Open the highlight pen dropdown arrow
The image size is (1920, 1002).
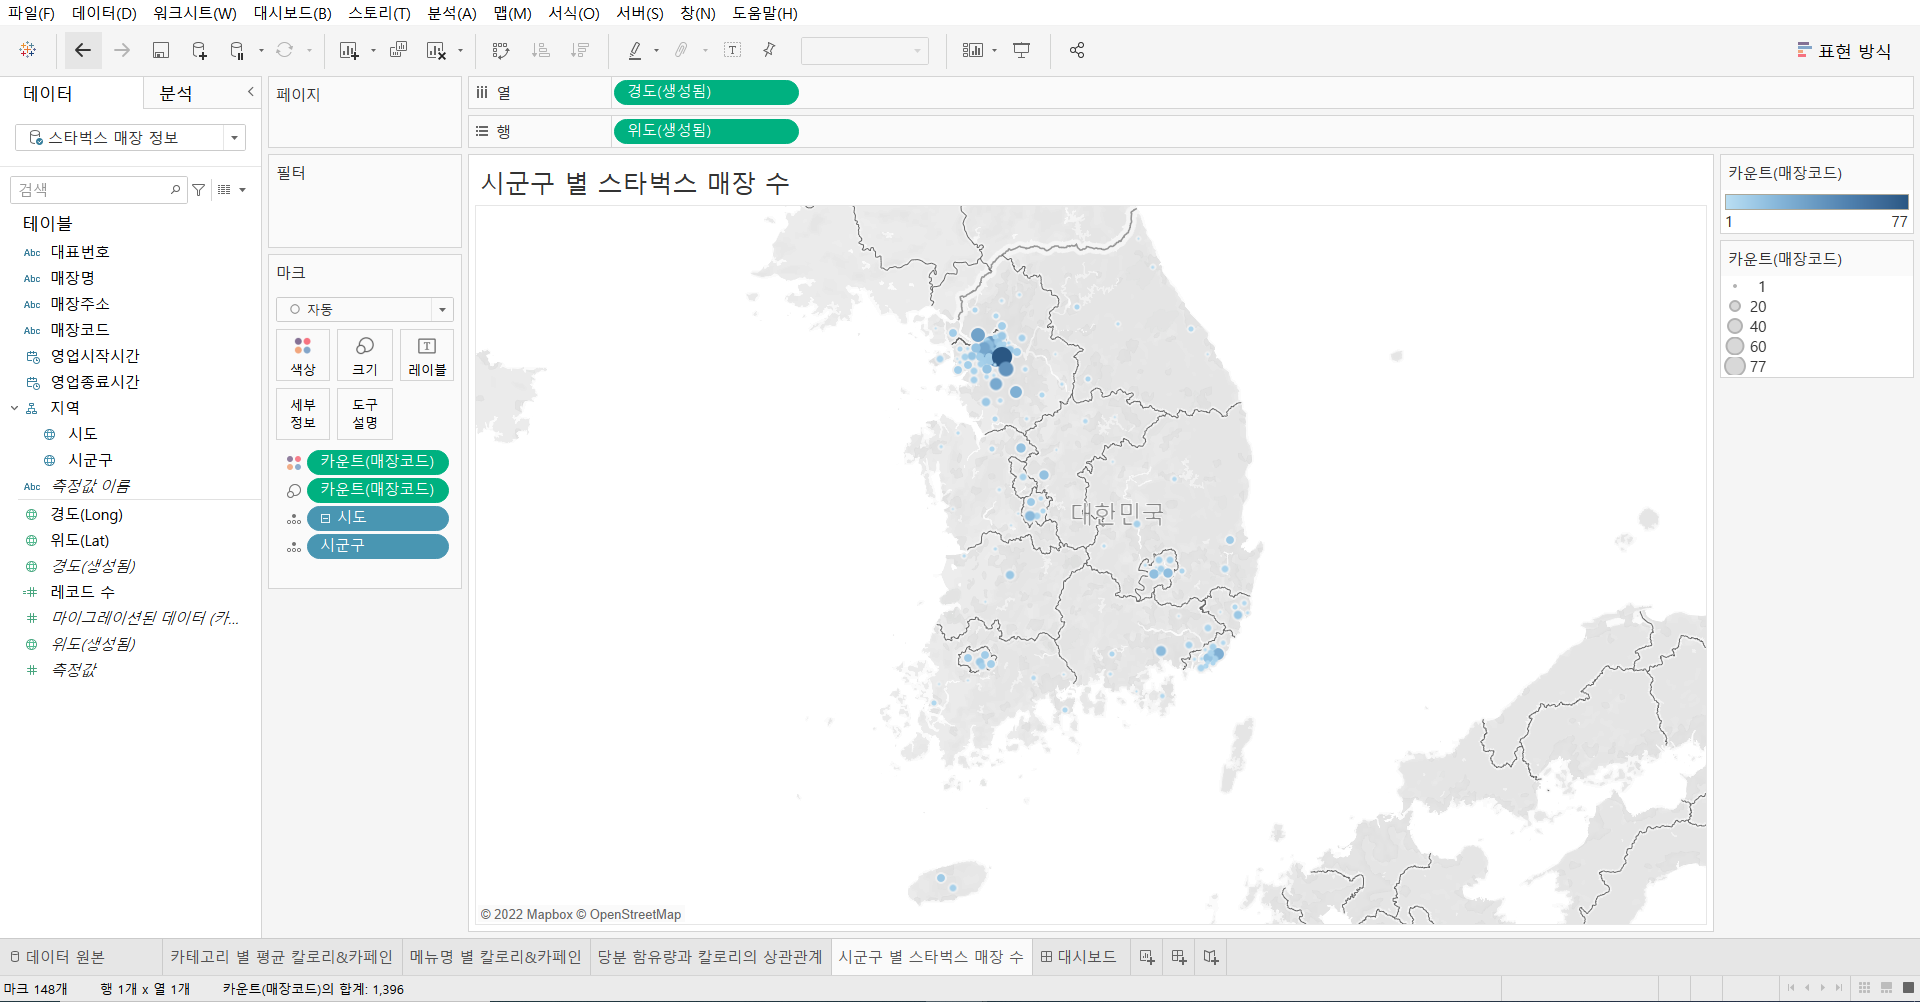(x=656, y=51)
